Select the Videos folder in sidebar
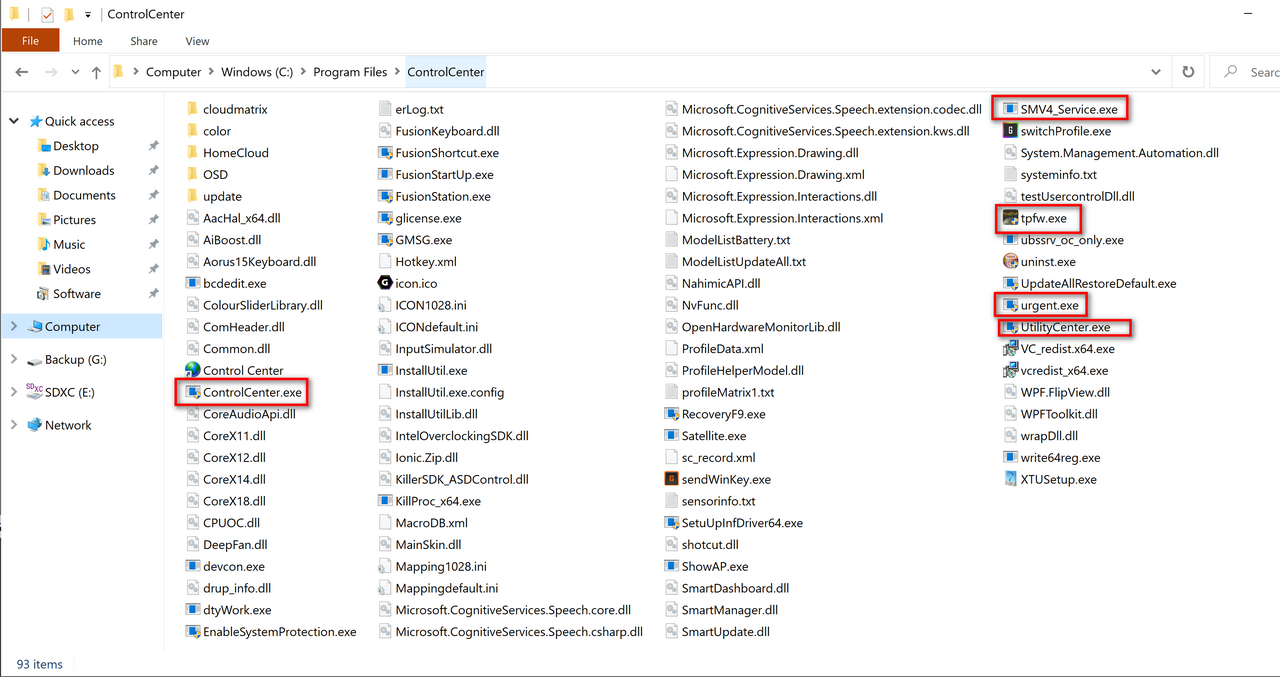Viewport: 1280px width, 677px height. [71, 269]
